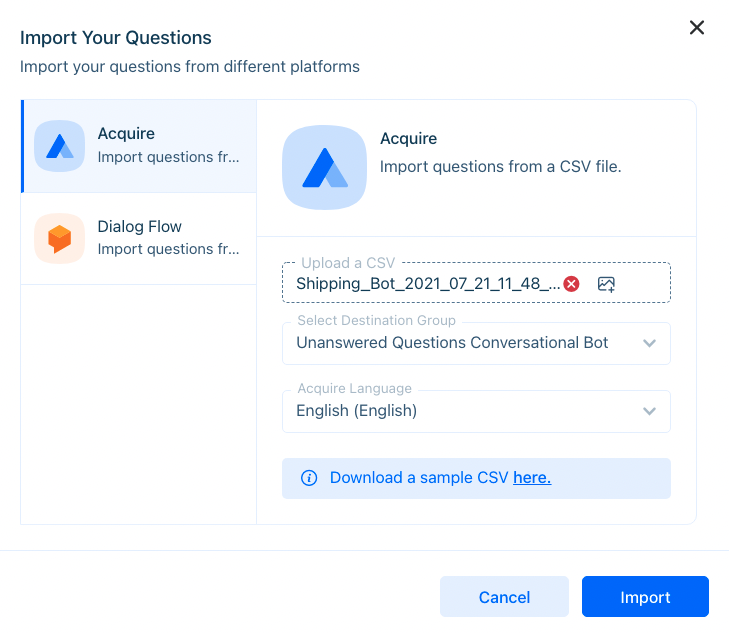The image size is (729, 633).
Task: Open the English (English) language selector
Action: (x=476, y=411)
